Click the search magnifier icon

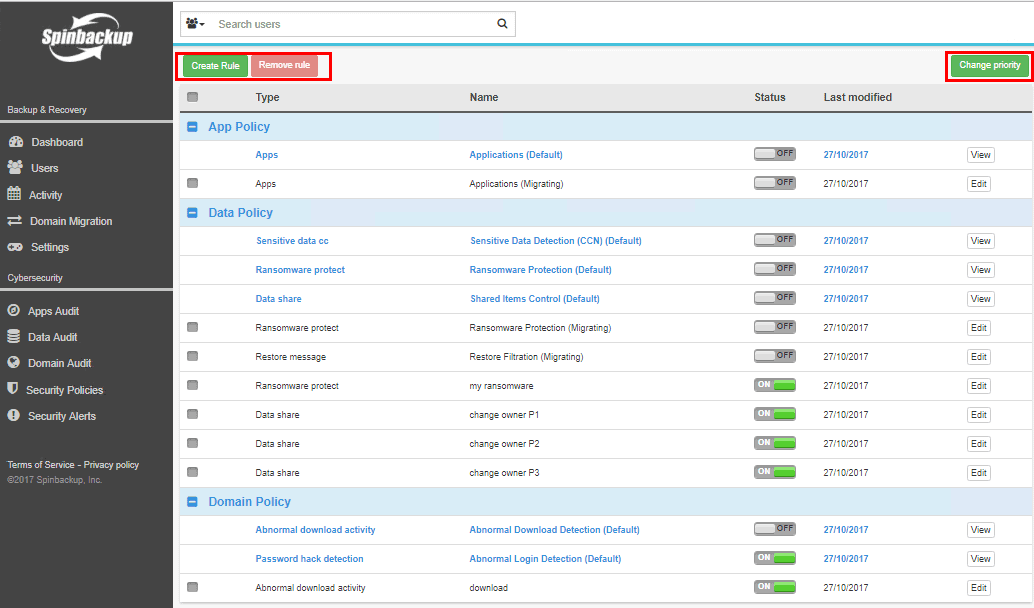502,24
